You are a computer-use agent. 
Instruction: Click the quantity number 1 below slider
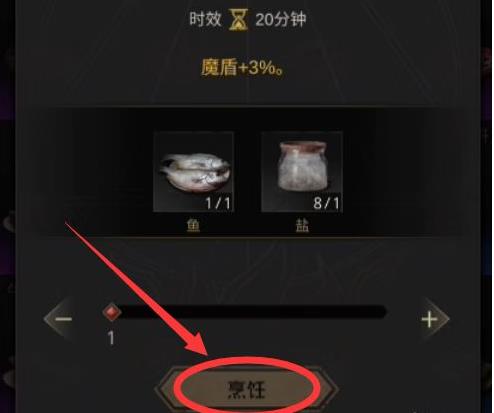pyautogui.click(x=111, y=338)
